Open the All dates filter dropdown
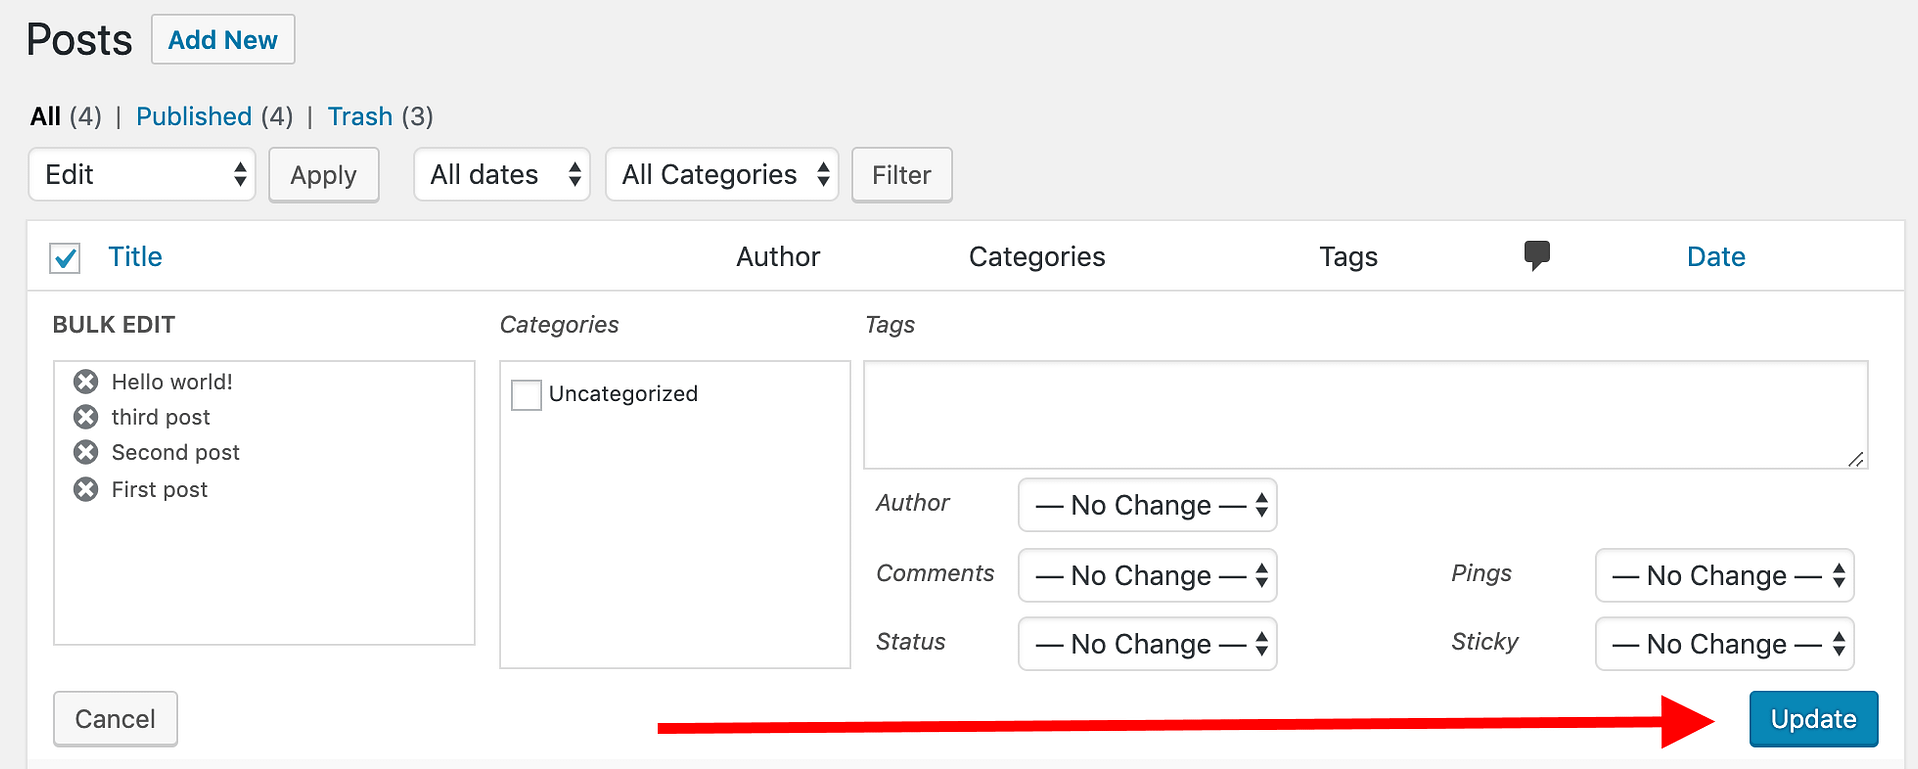Image resolution: width=1918 pixels, height=769 pixels. point(502,175)
